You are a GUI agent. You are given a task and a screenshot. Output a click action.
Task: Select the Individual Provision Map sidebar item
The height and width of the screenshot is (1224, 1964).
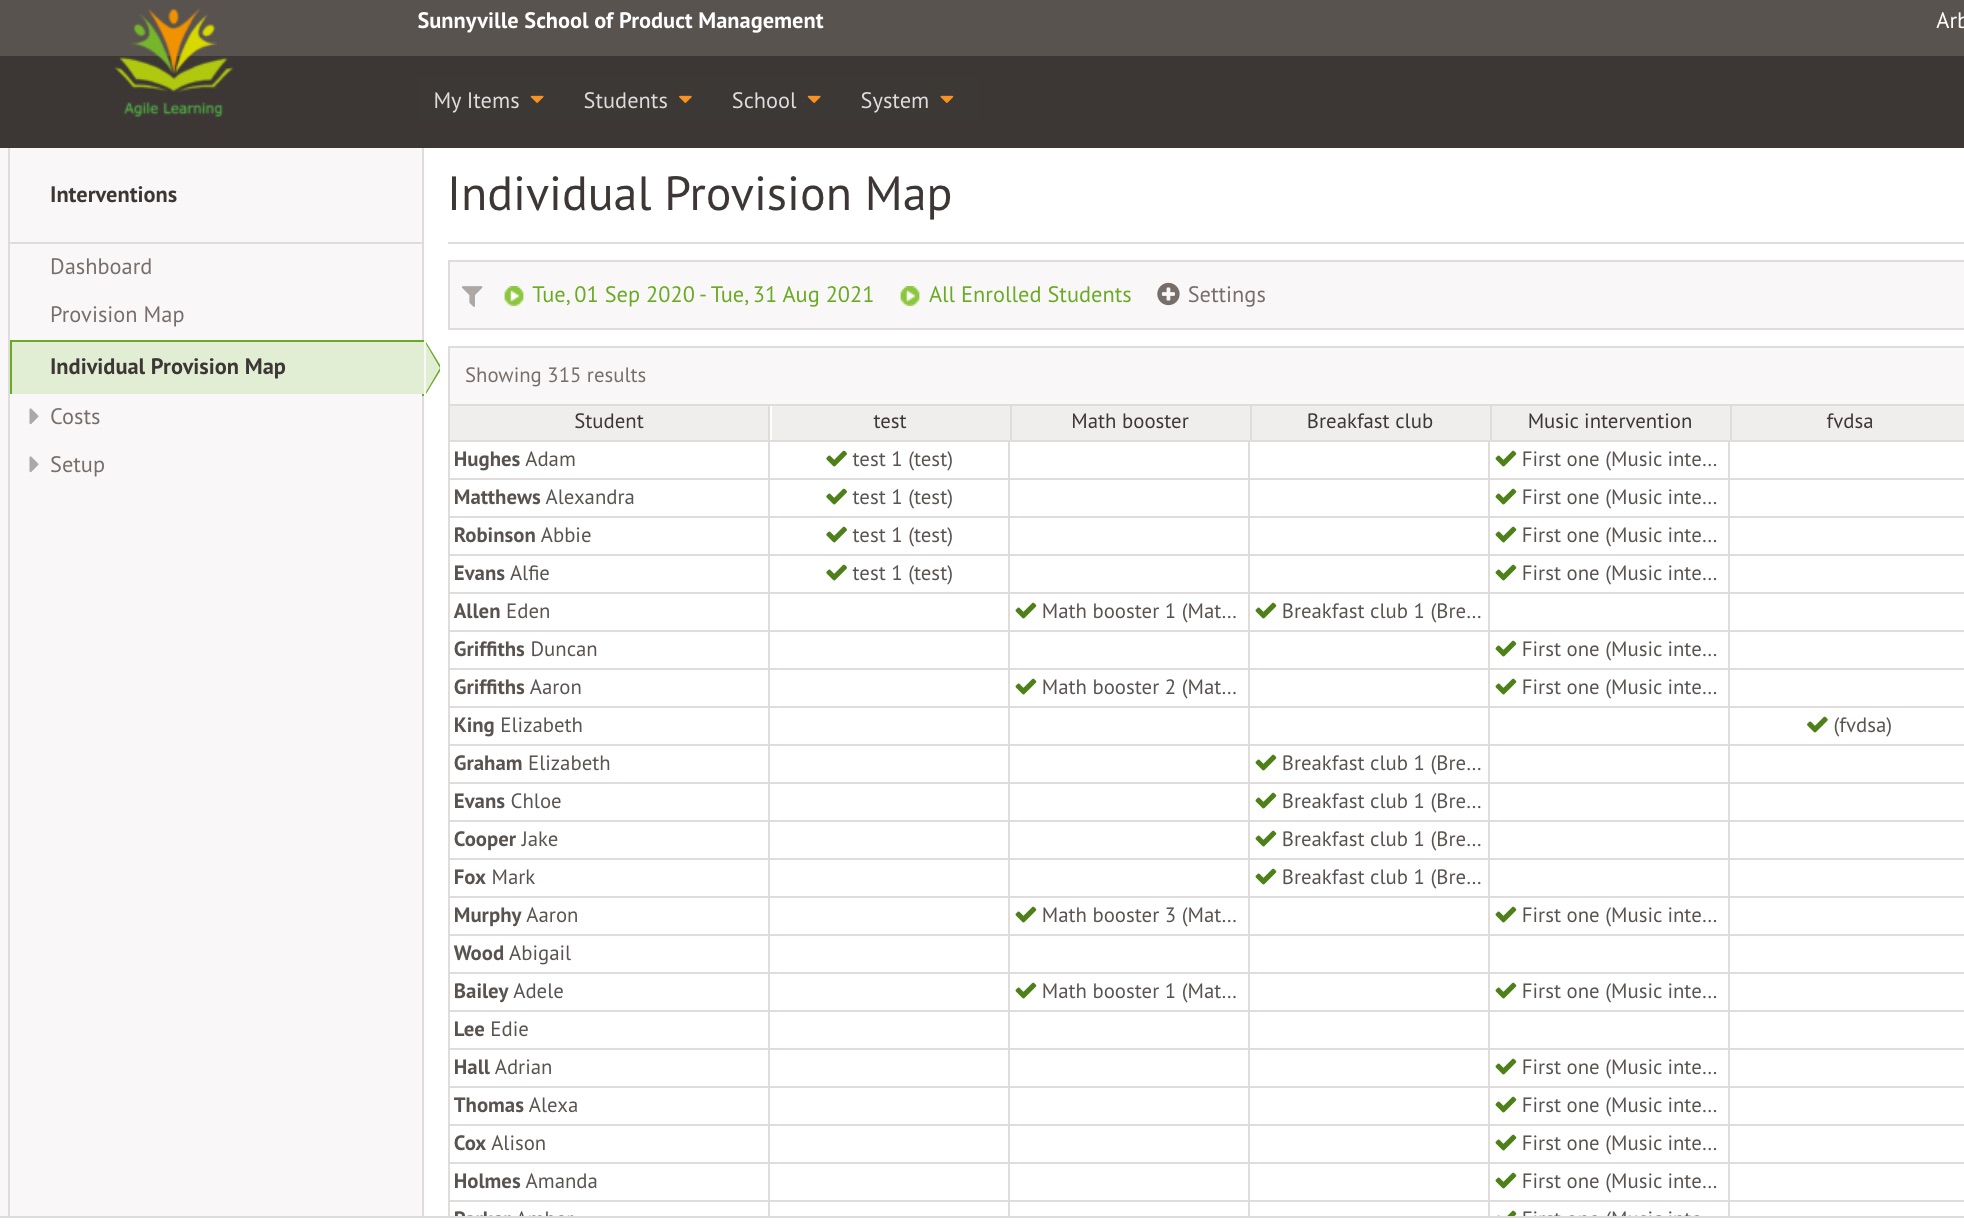pos(168,367)
